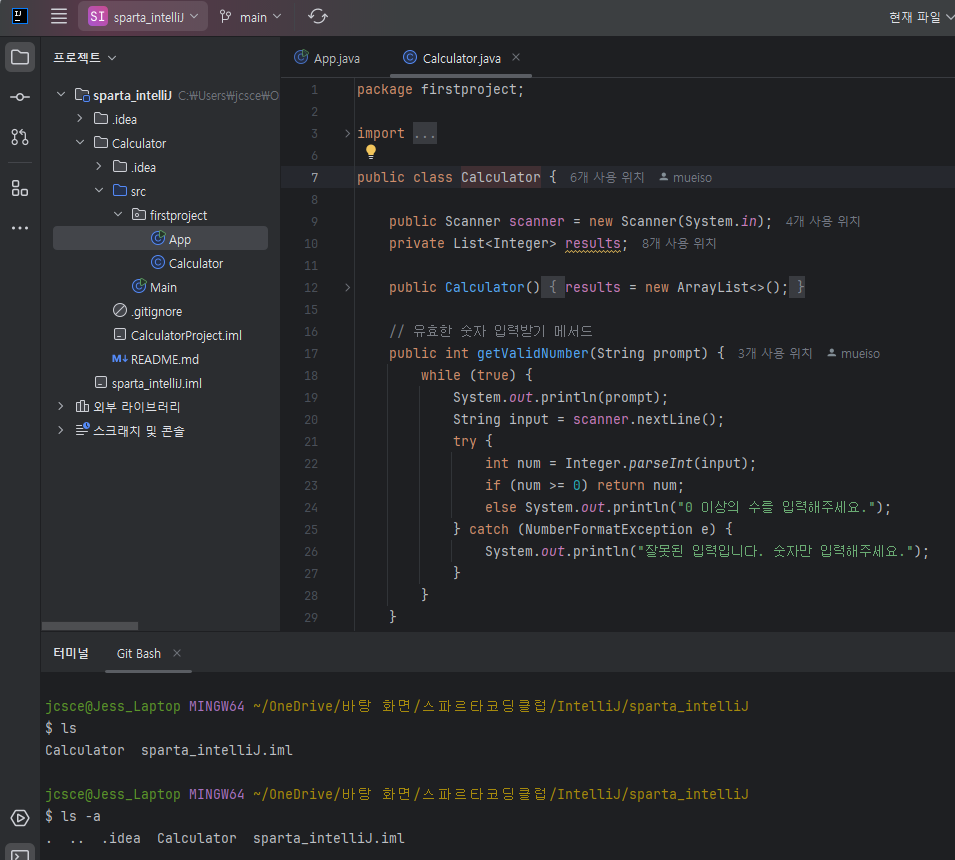Toggle the Project tool window folder icon

(20, 57)
